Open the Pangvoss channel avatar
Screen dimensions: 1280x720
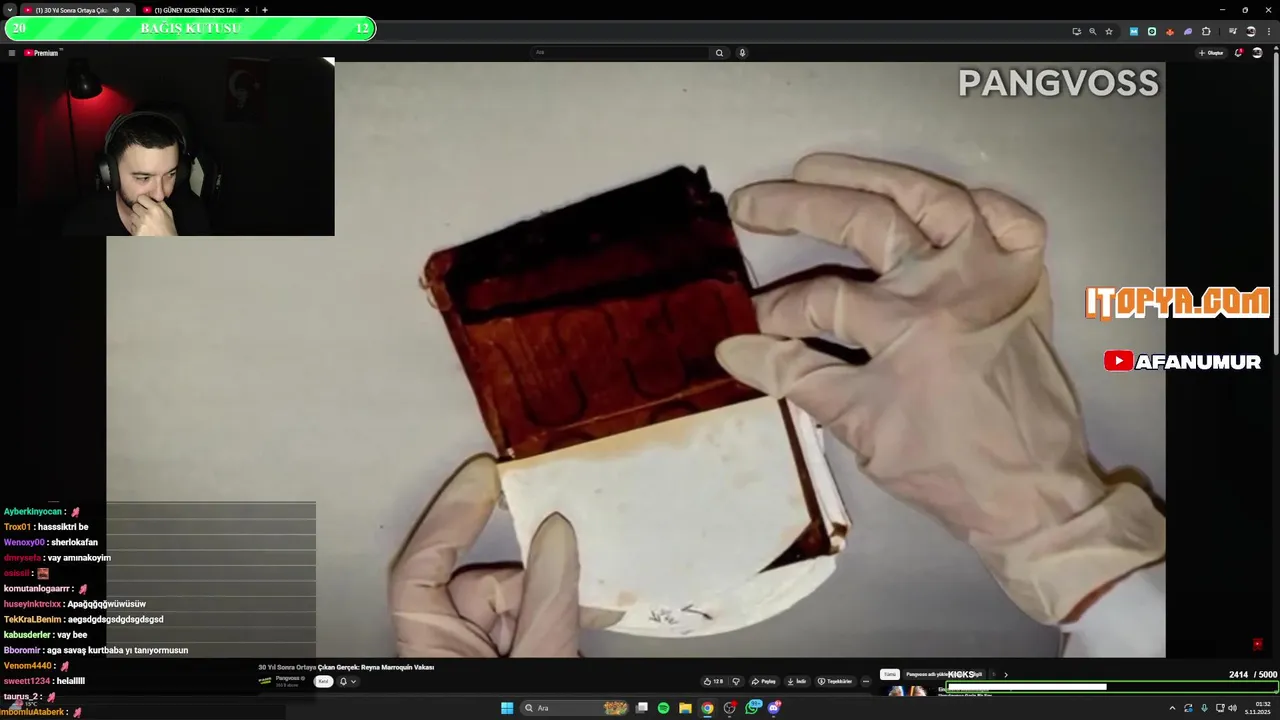point(265,681)
